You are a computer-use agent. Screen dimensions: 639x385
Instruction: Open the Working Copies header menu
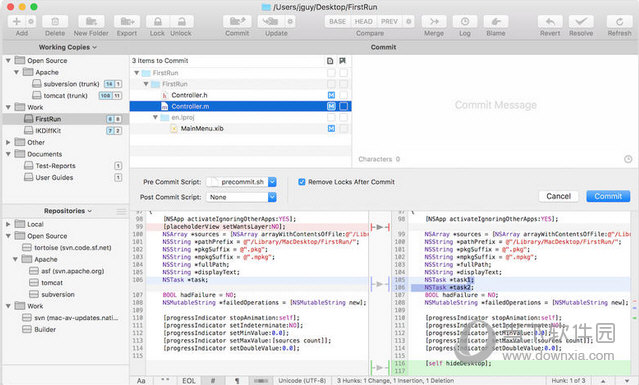68,47
